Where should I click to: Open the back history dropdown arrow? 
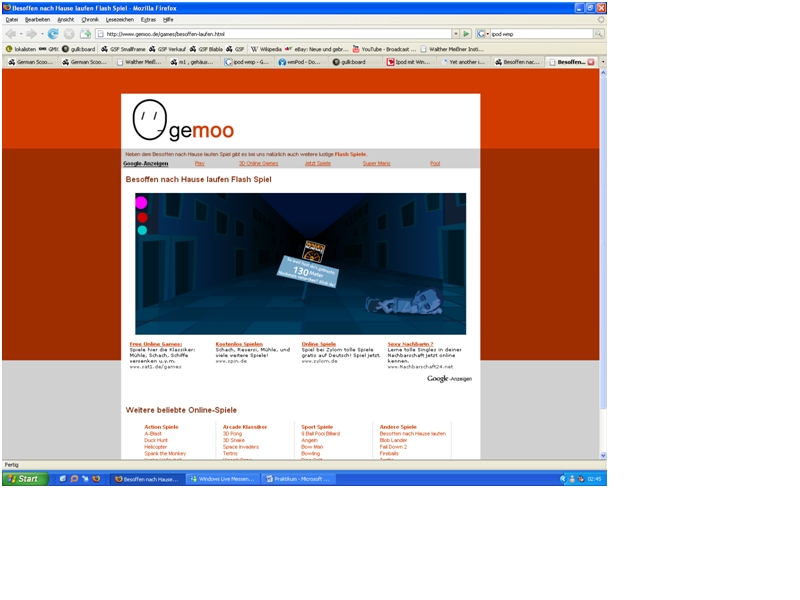pyautogui.click(x=20, y=34)
